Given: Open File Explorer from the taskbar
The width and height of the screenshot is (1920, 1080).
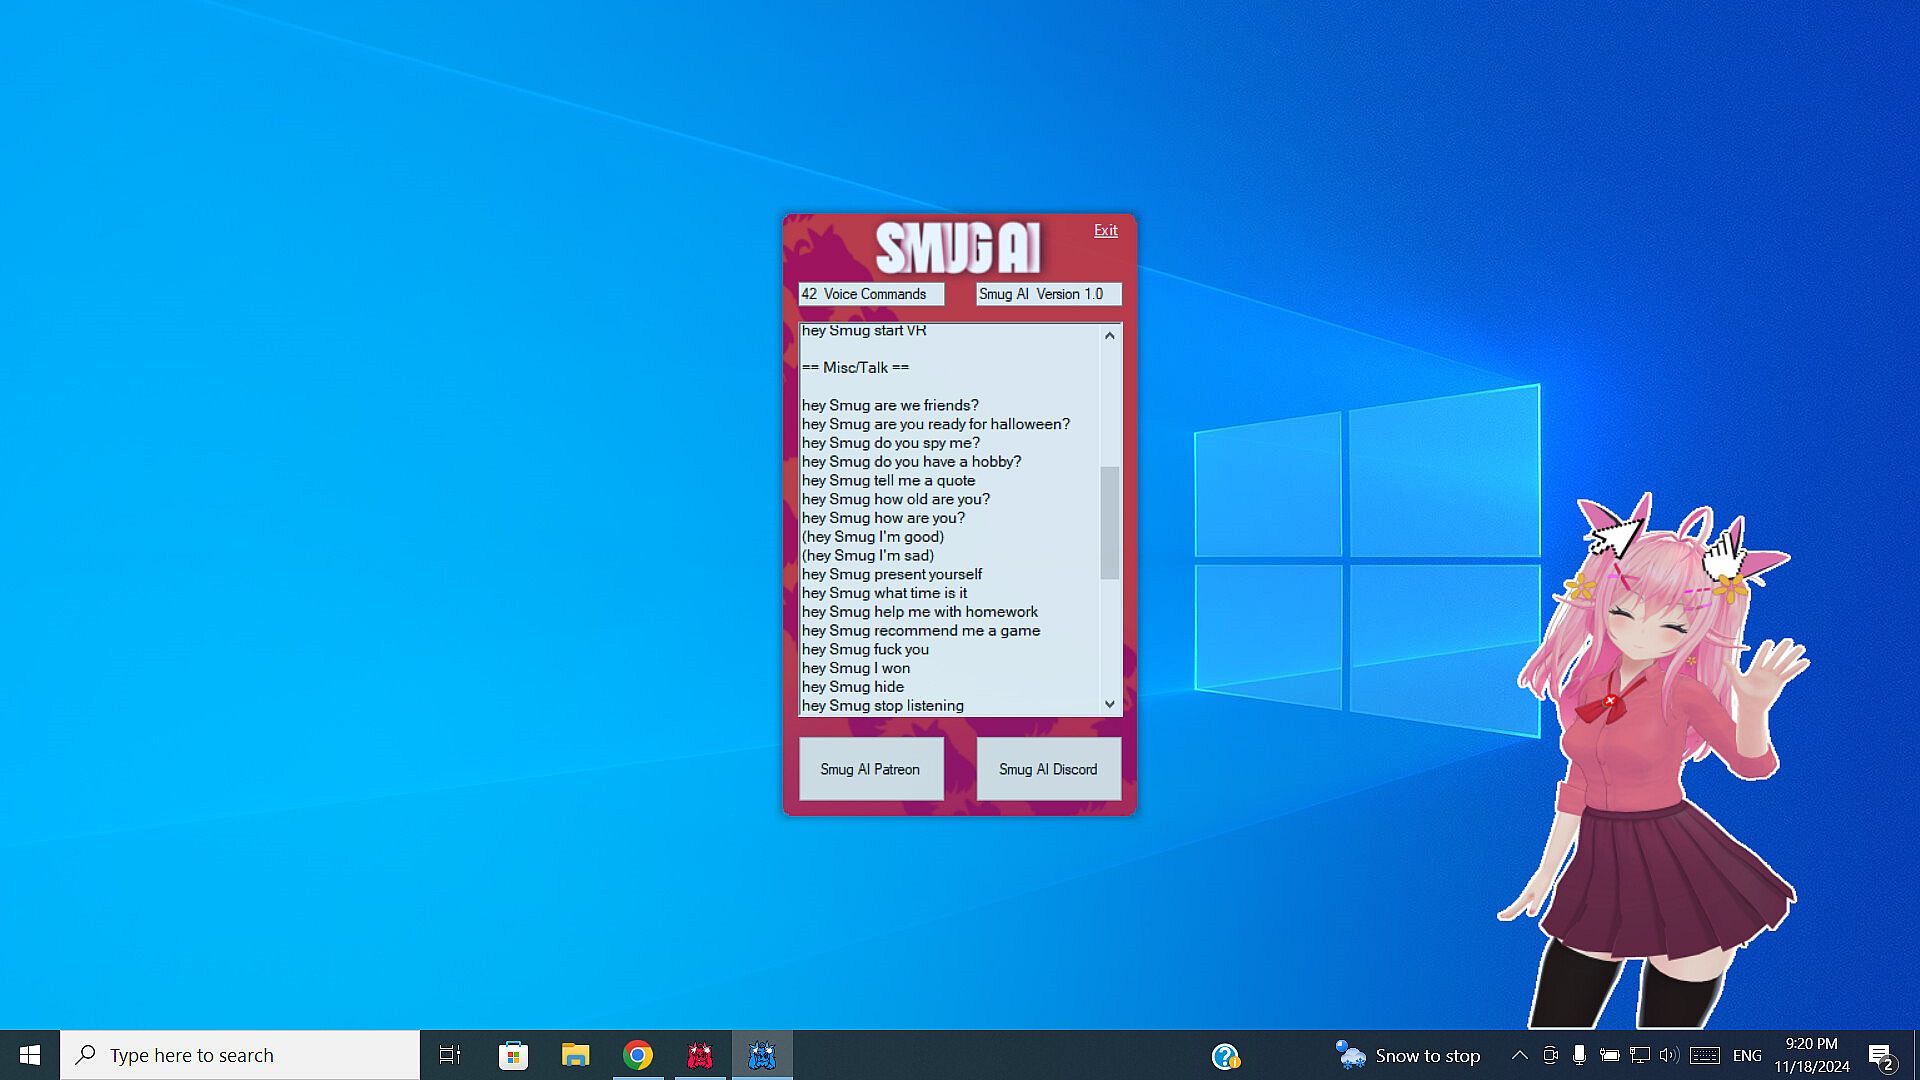Looking at the screenshot, I should click(x=576, y=1055).
